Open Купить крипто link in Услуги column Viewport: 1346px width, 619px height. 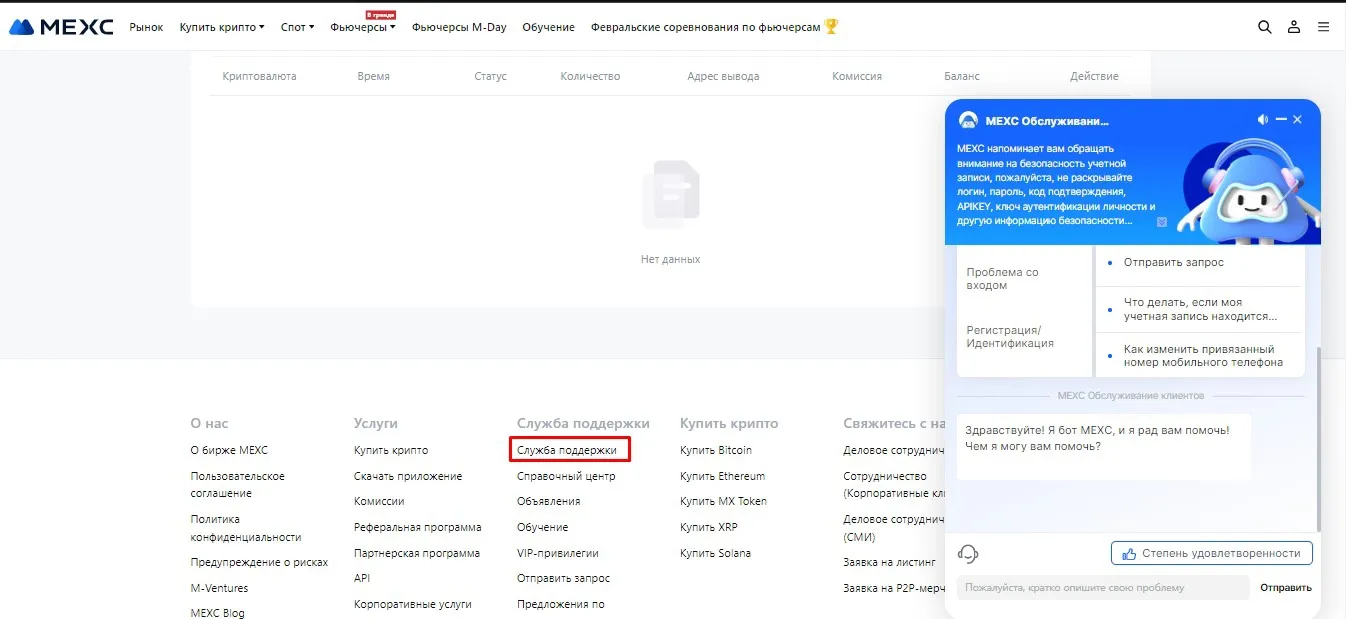tap(391, 450)
